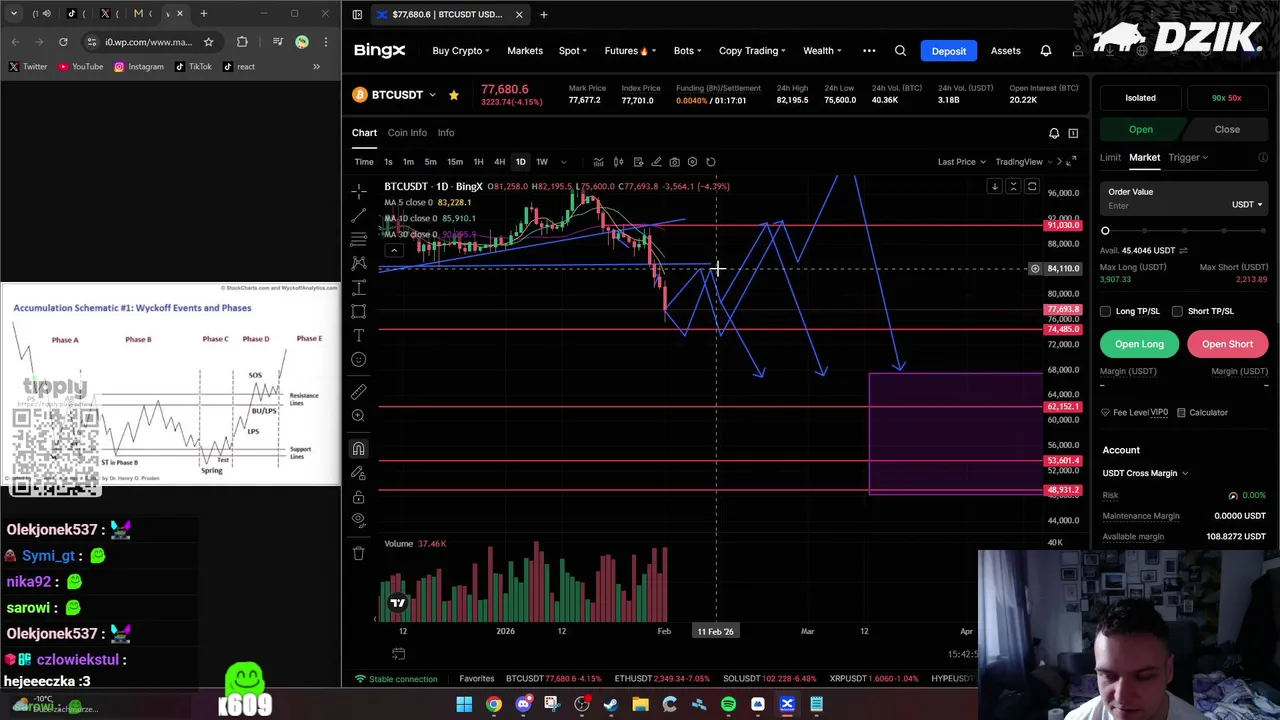Switch to the Coin Info tab
The width and height of the screenshot is (1280, 720).
coord(407,133)
